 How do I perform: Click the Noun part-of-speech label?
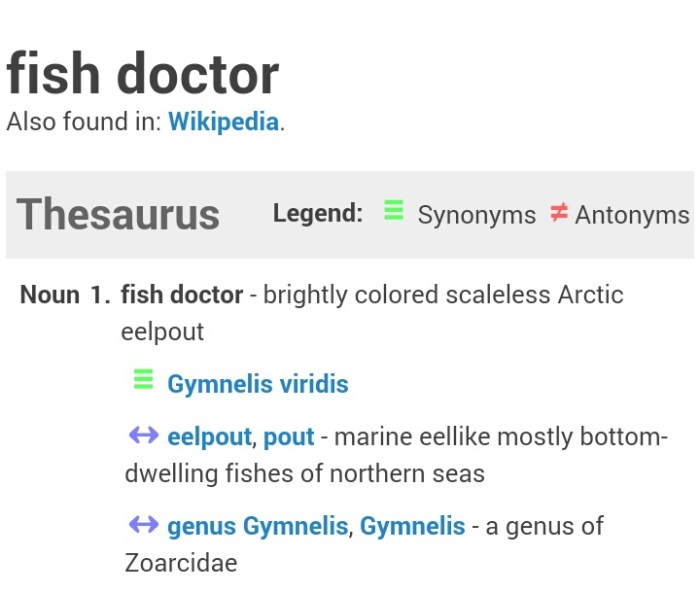coord(49,295)
